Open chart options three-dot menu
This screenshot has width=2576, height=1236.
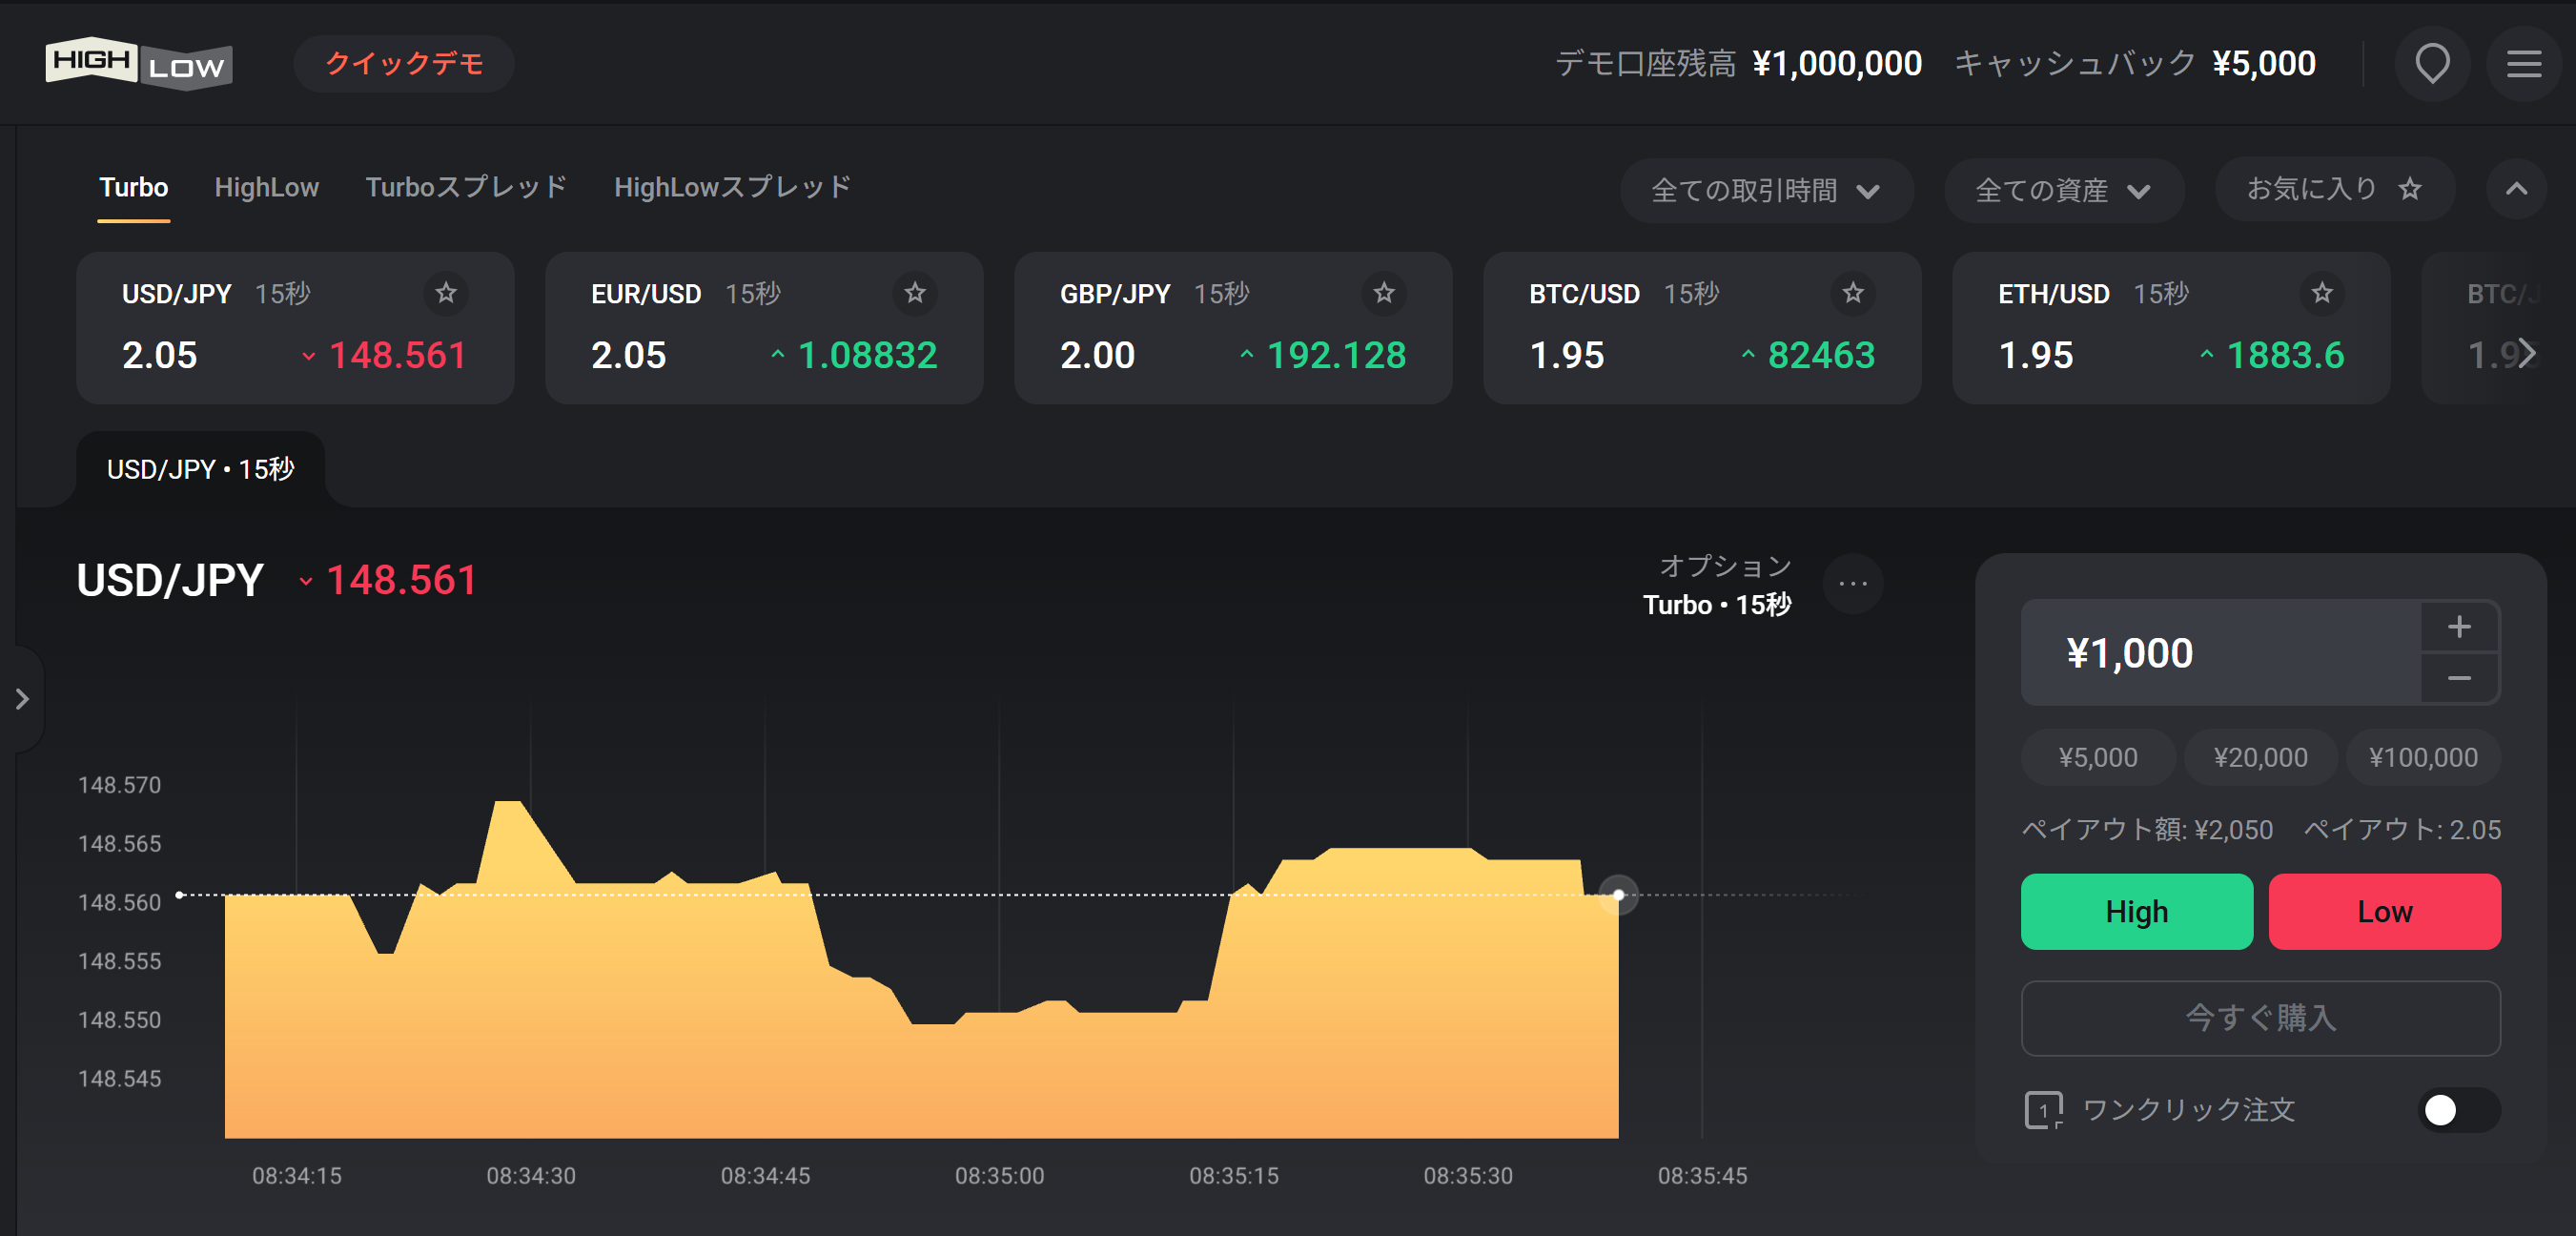click(x=1853, y=584)
